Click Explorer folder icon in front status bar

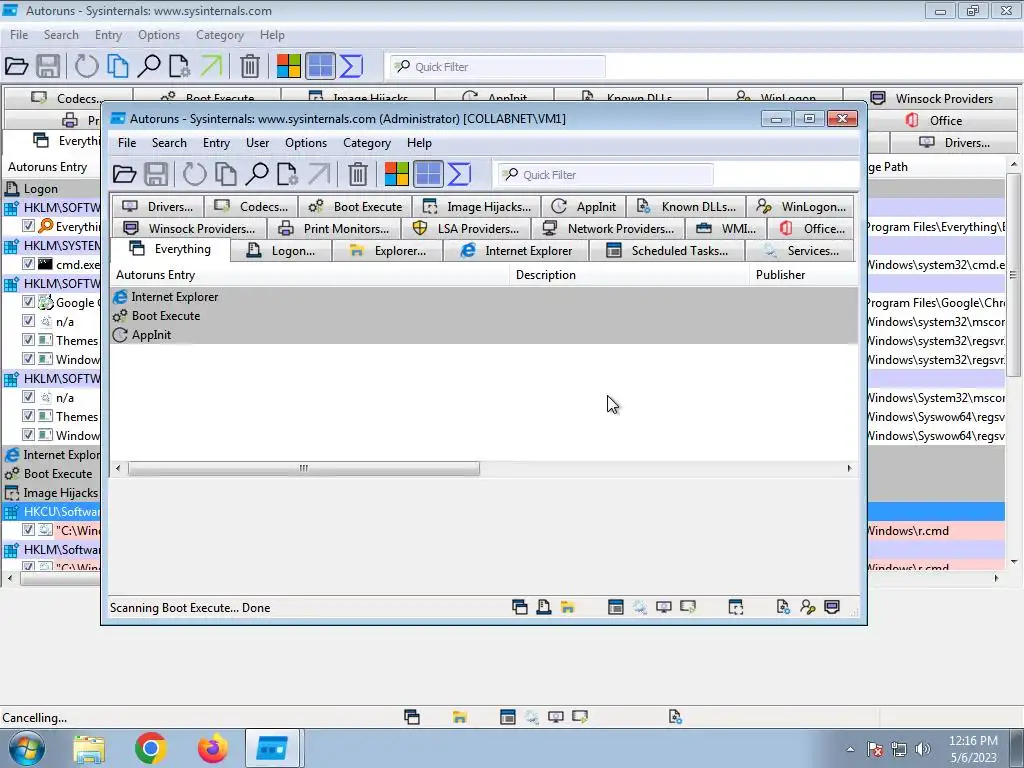pos(568,607)
